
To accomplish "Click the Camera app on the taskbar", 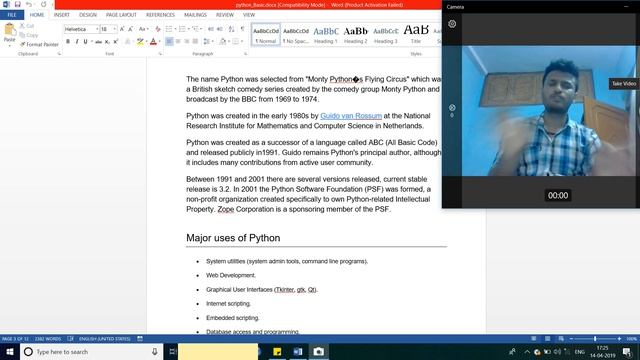I will pos(319,352).
